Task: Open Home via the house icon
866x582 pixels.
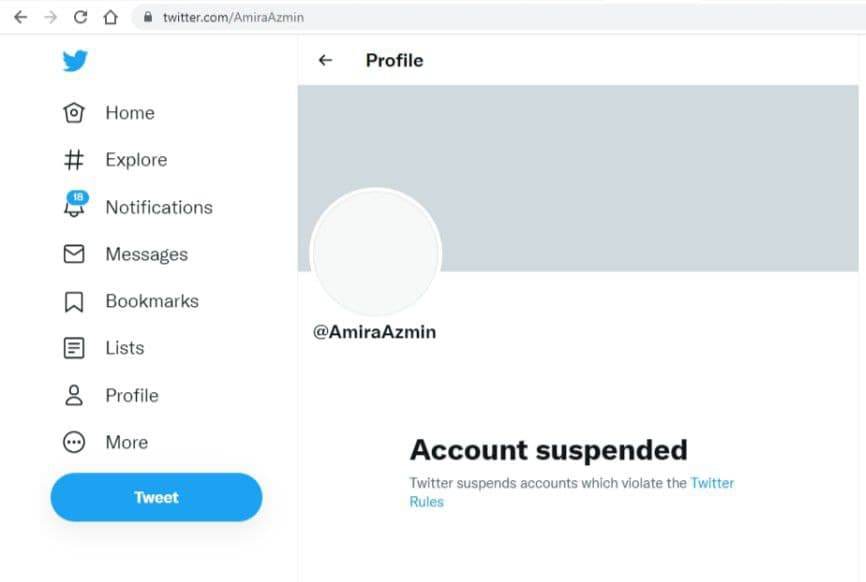Action: pyautogui.click(x=74, y=113)
